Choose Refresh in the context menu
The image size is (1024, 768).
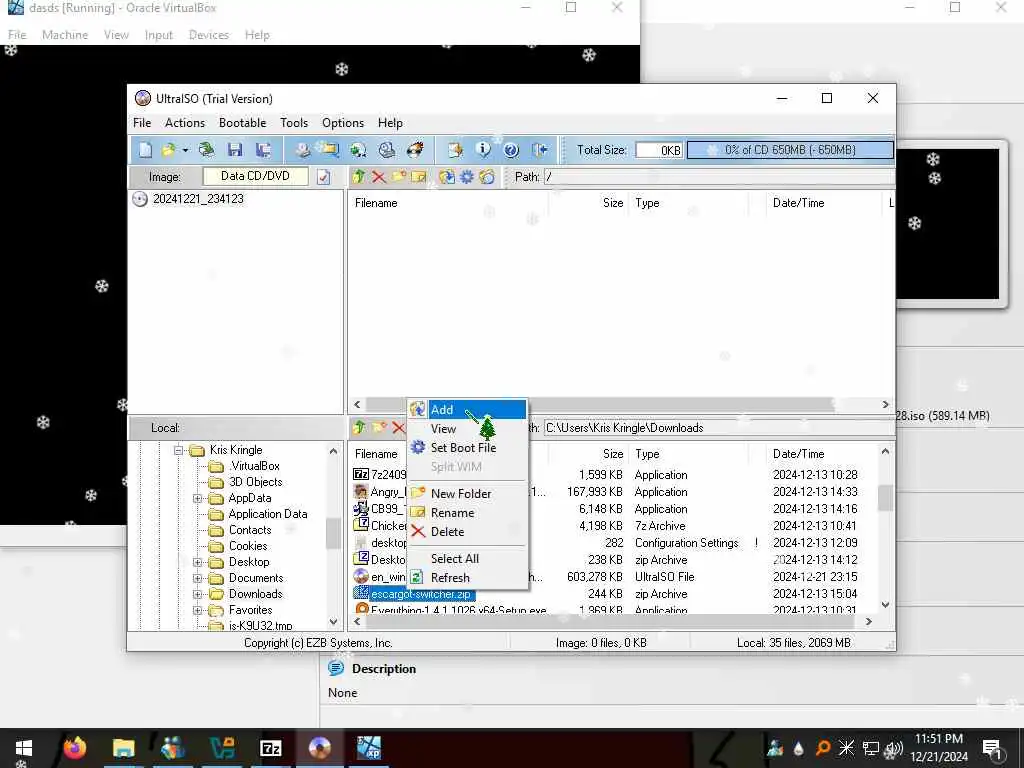tap(468, 578)
